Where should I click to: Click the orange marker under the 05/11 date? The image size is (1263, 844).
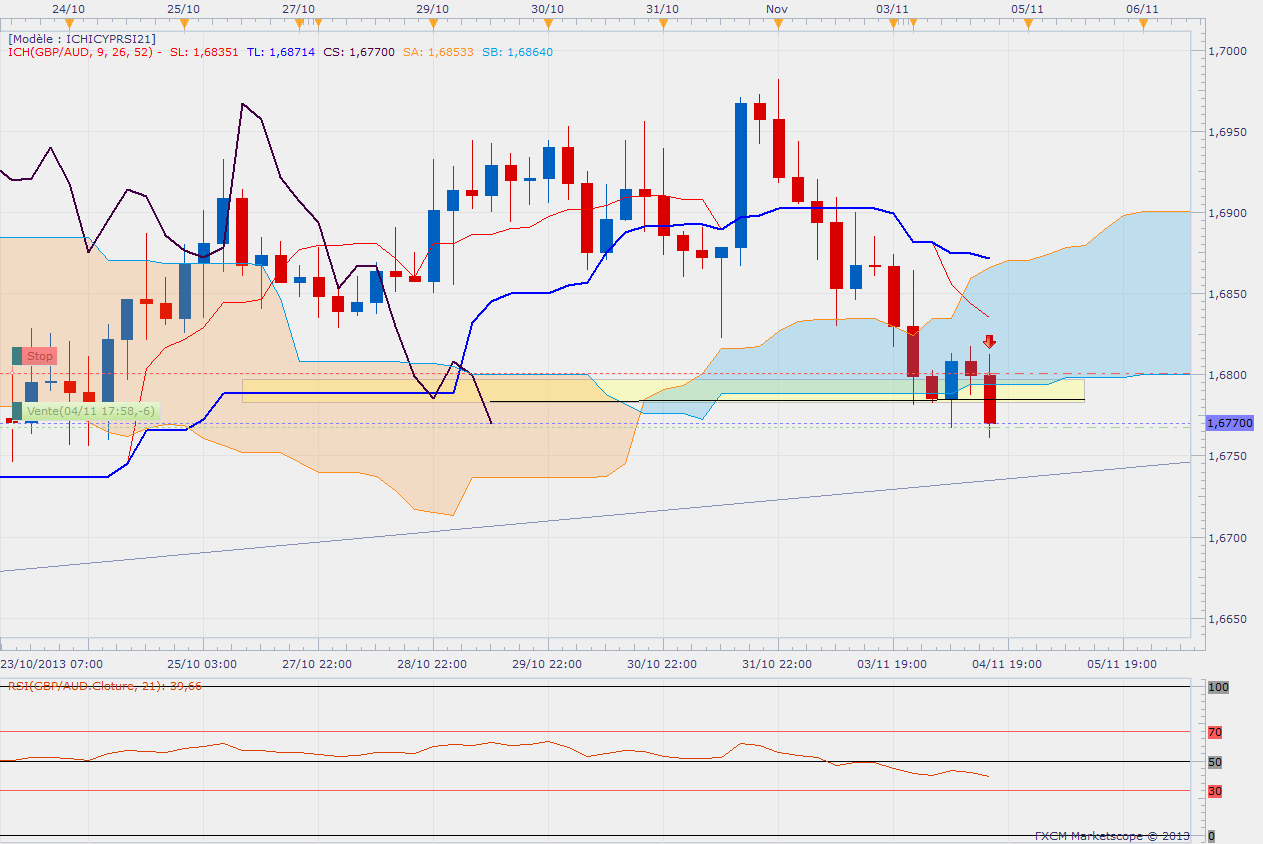1027,22
